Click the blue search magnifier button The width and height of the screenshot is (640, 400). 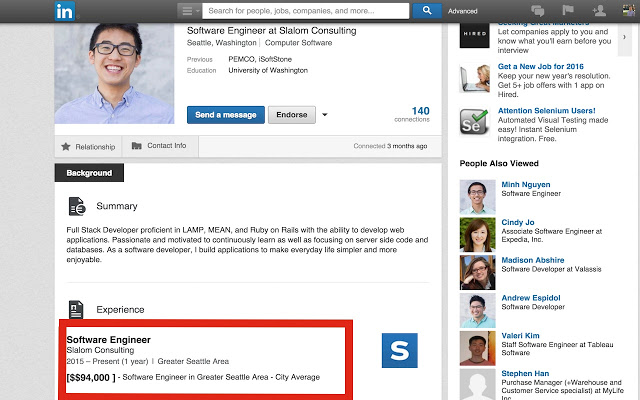tap(427, 11)
